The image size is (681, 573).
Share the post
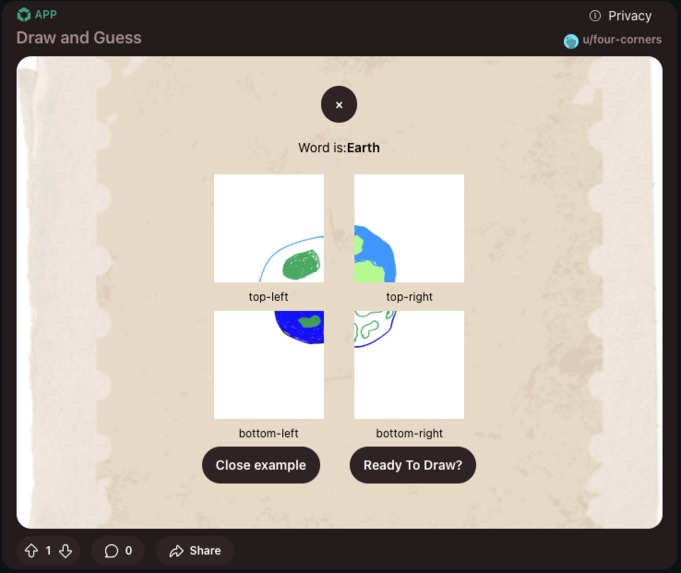195,551
